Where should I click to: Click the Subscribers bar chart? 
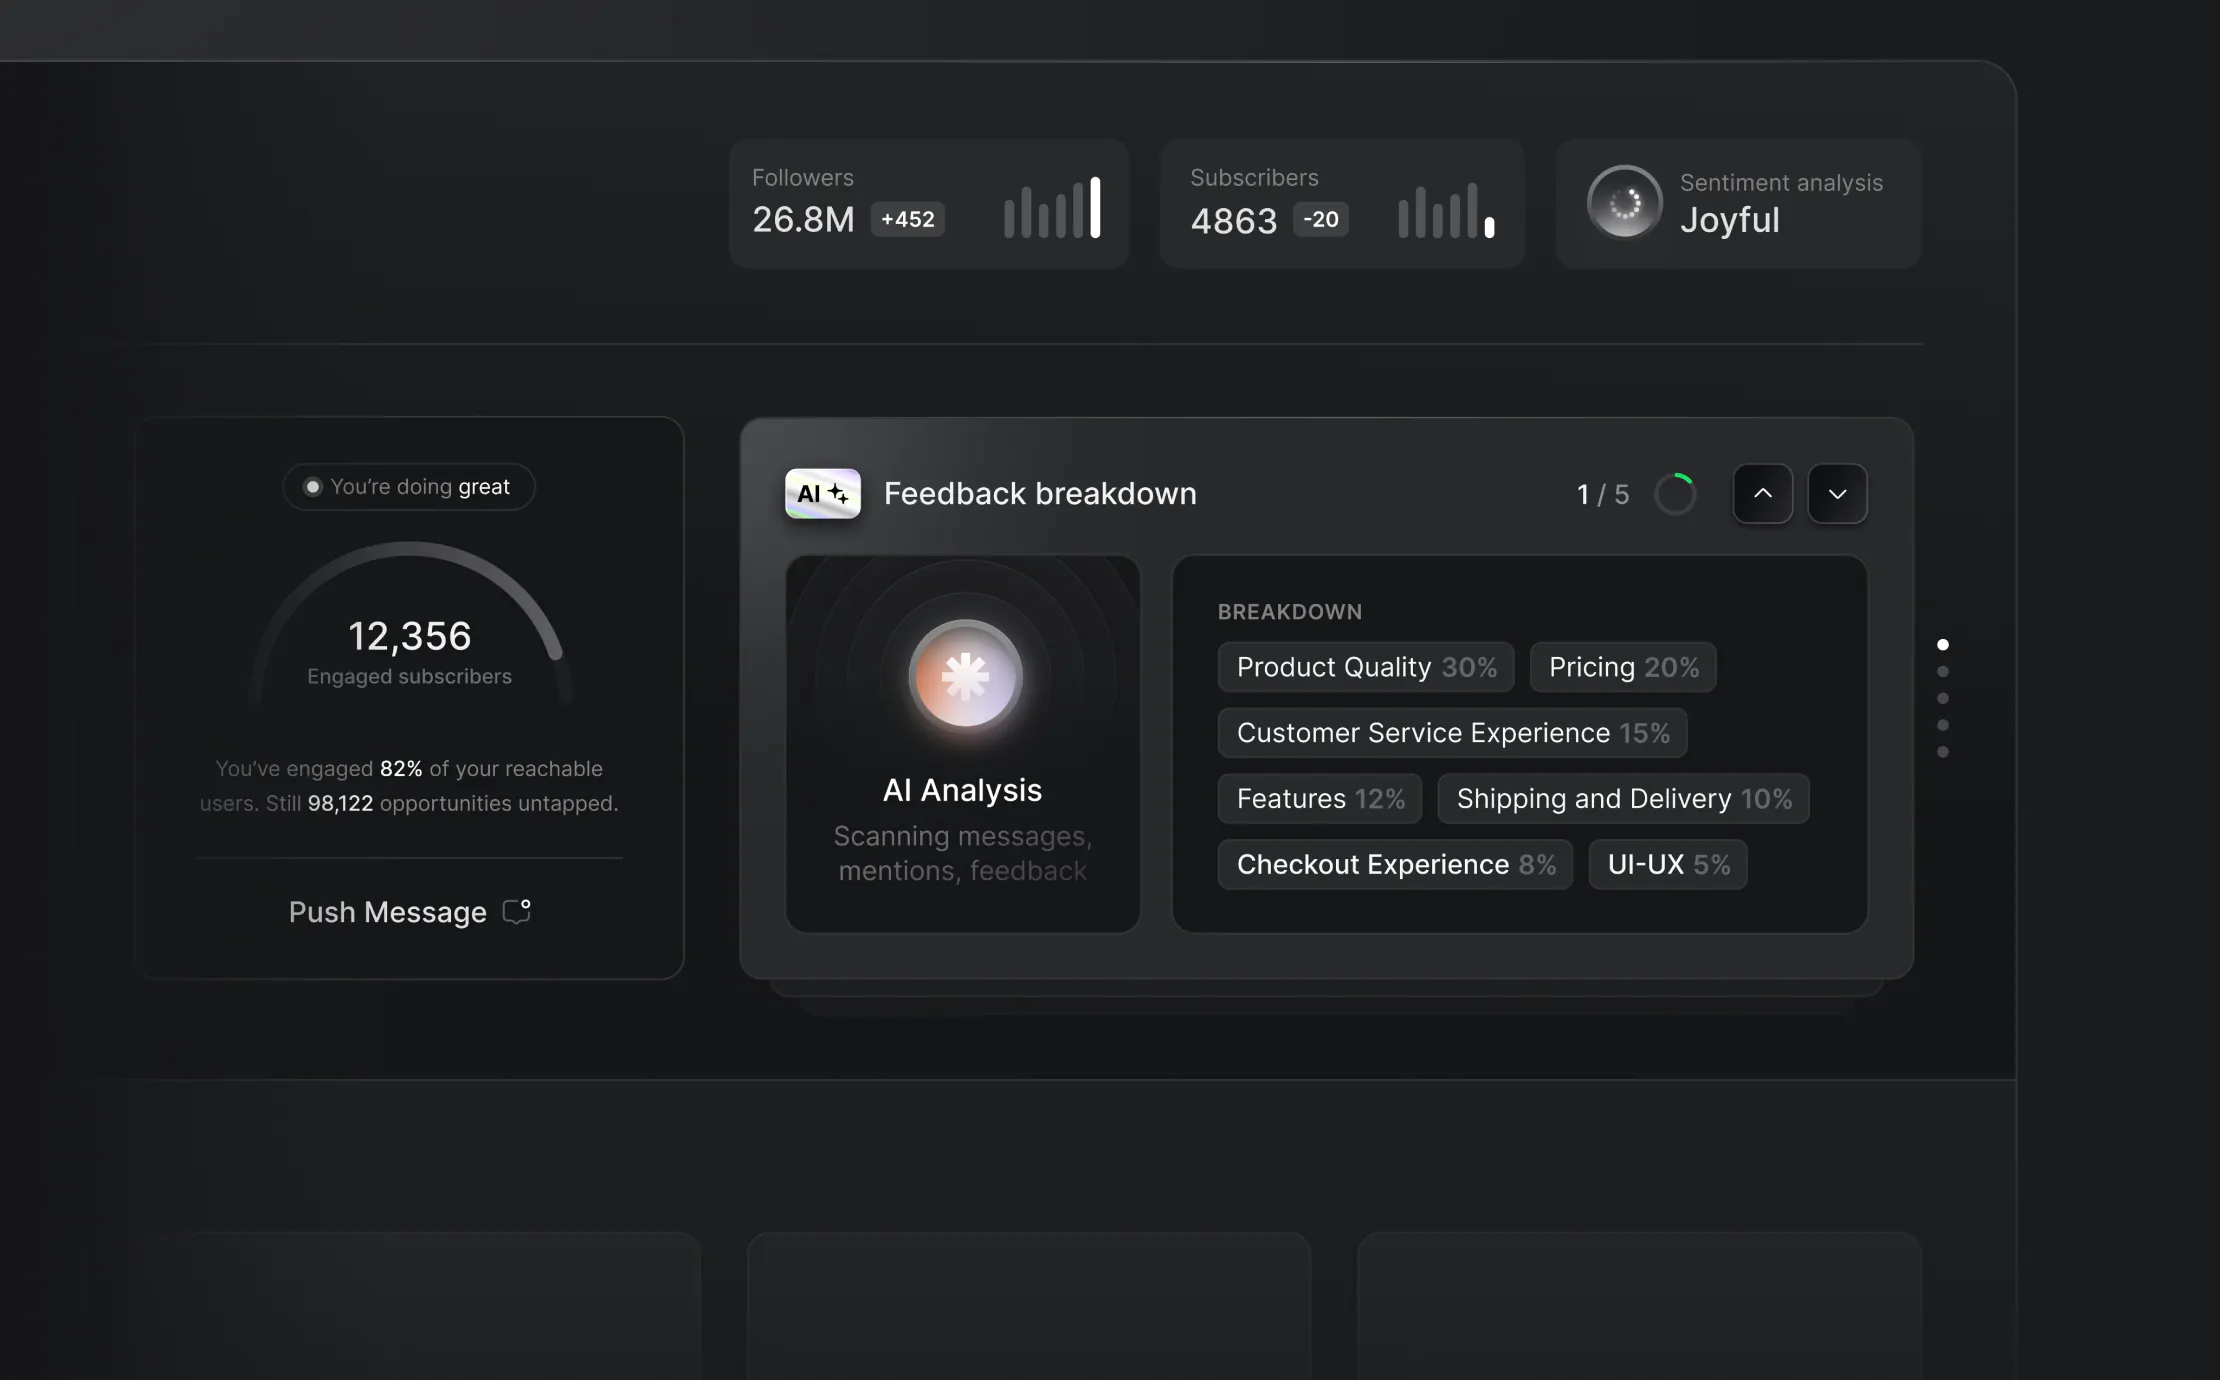coord(1447,210)
